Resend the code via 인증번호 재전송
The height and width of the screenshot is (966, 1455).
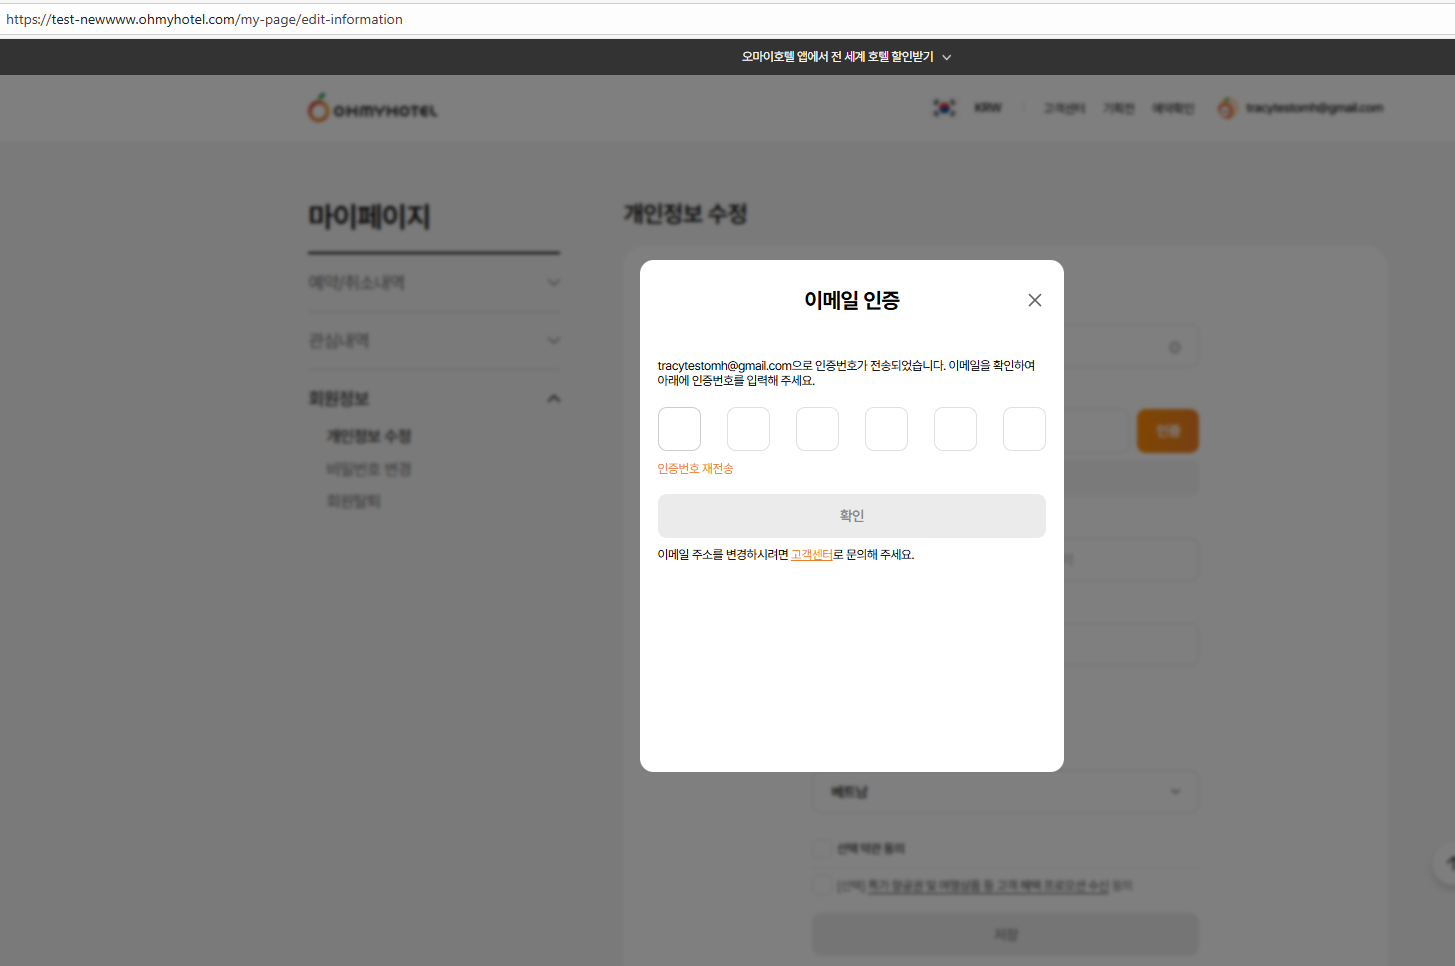coord(695,469)
